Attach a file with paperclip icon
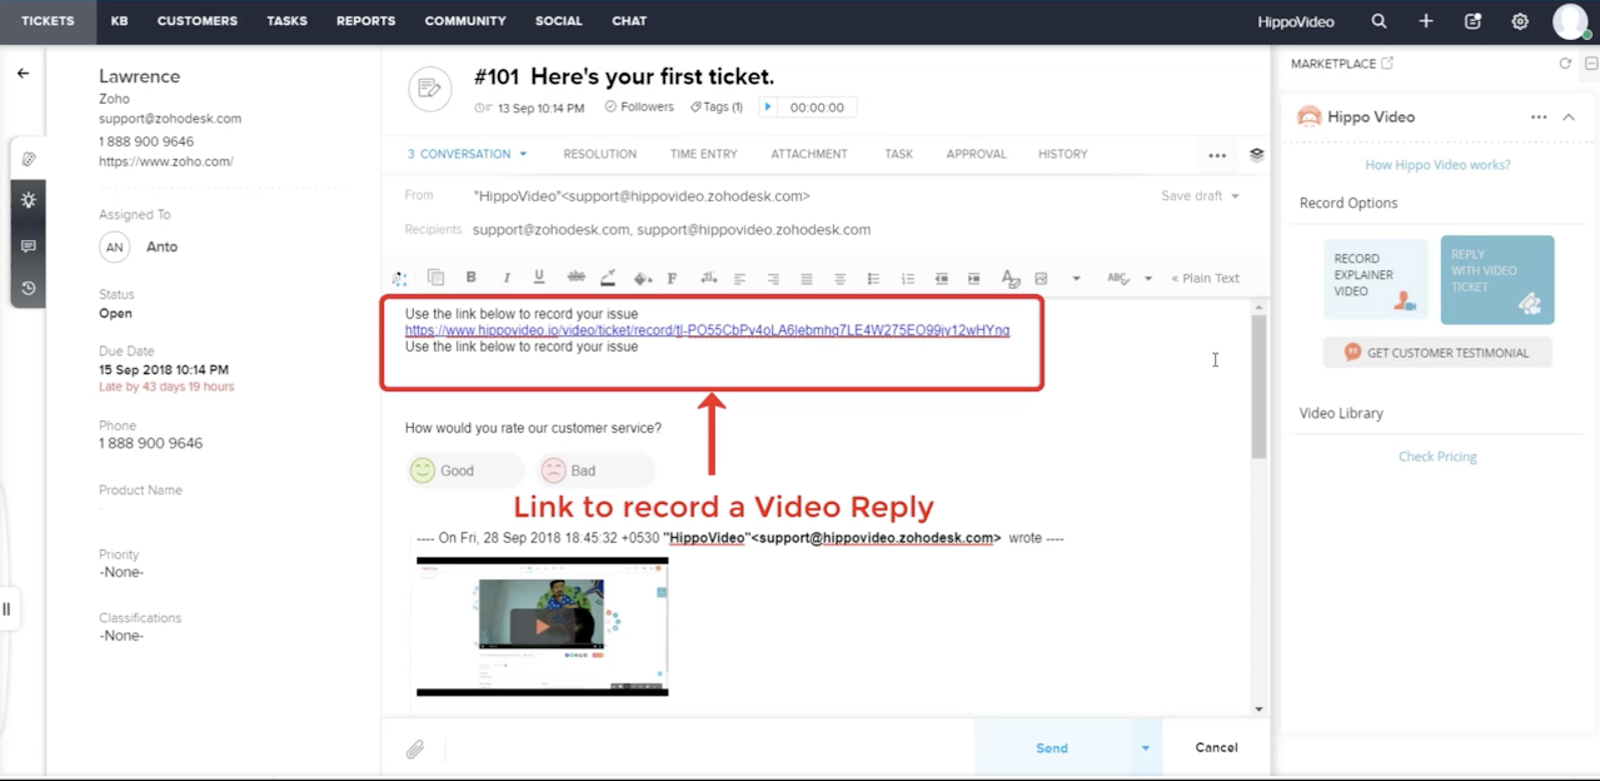The image size is (1600, 781). coord(415,748)
